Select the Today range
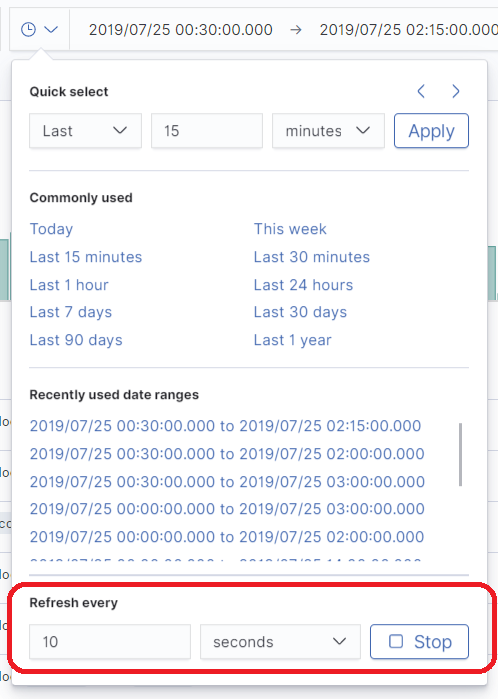Screen dimensions: 498x699 (x=51, y=229)
